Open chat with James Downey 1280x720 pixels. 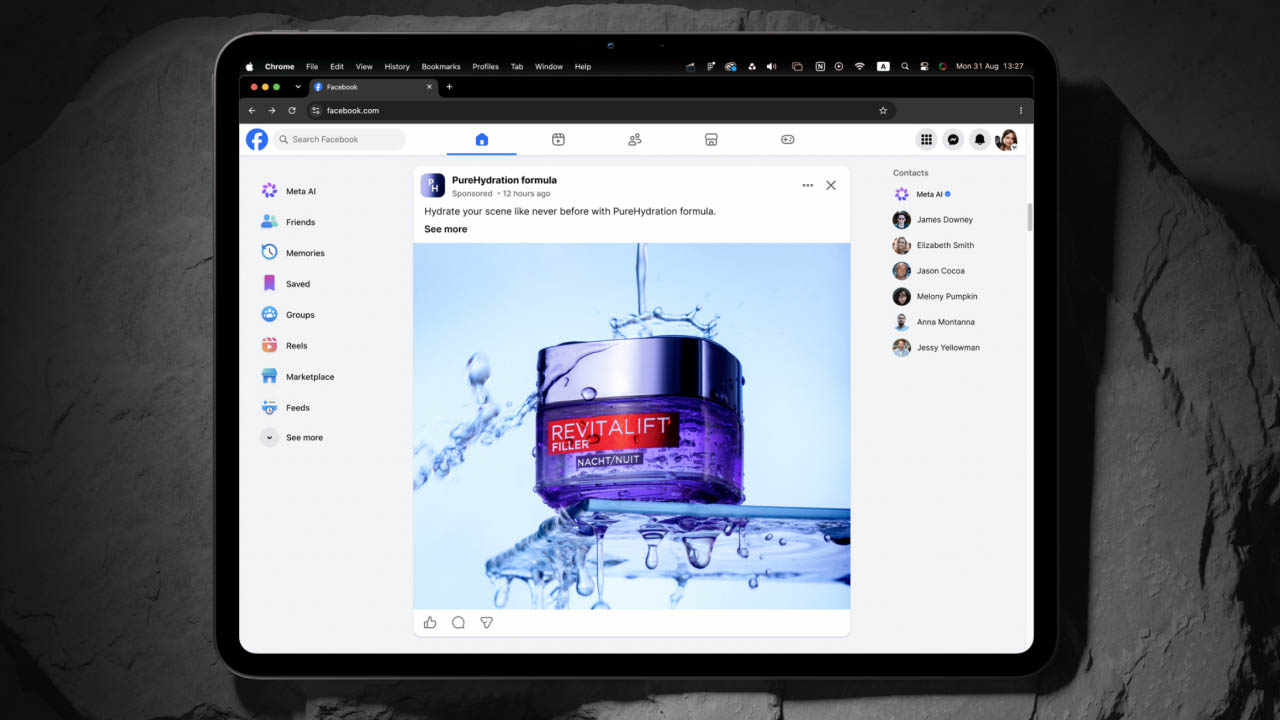click(933, 220)
